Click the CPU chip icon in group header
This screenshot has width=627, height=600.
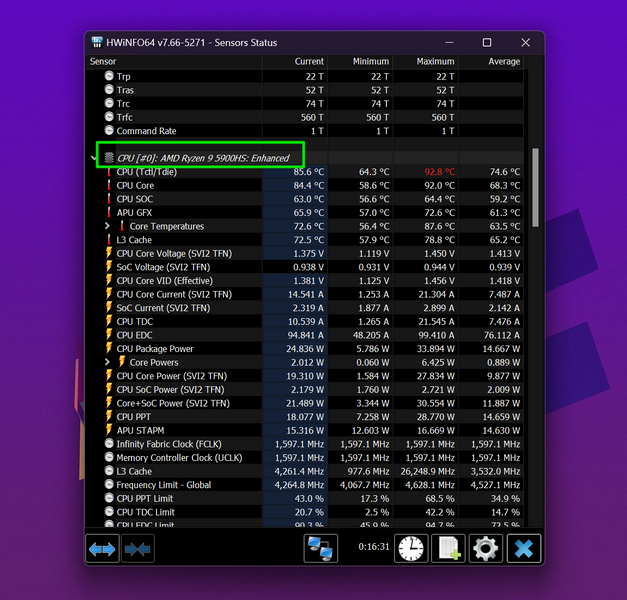pyautogui.click(x=108, y=158)
